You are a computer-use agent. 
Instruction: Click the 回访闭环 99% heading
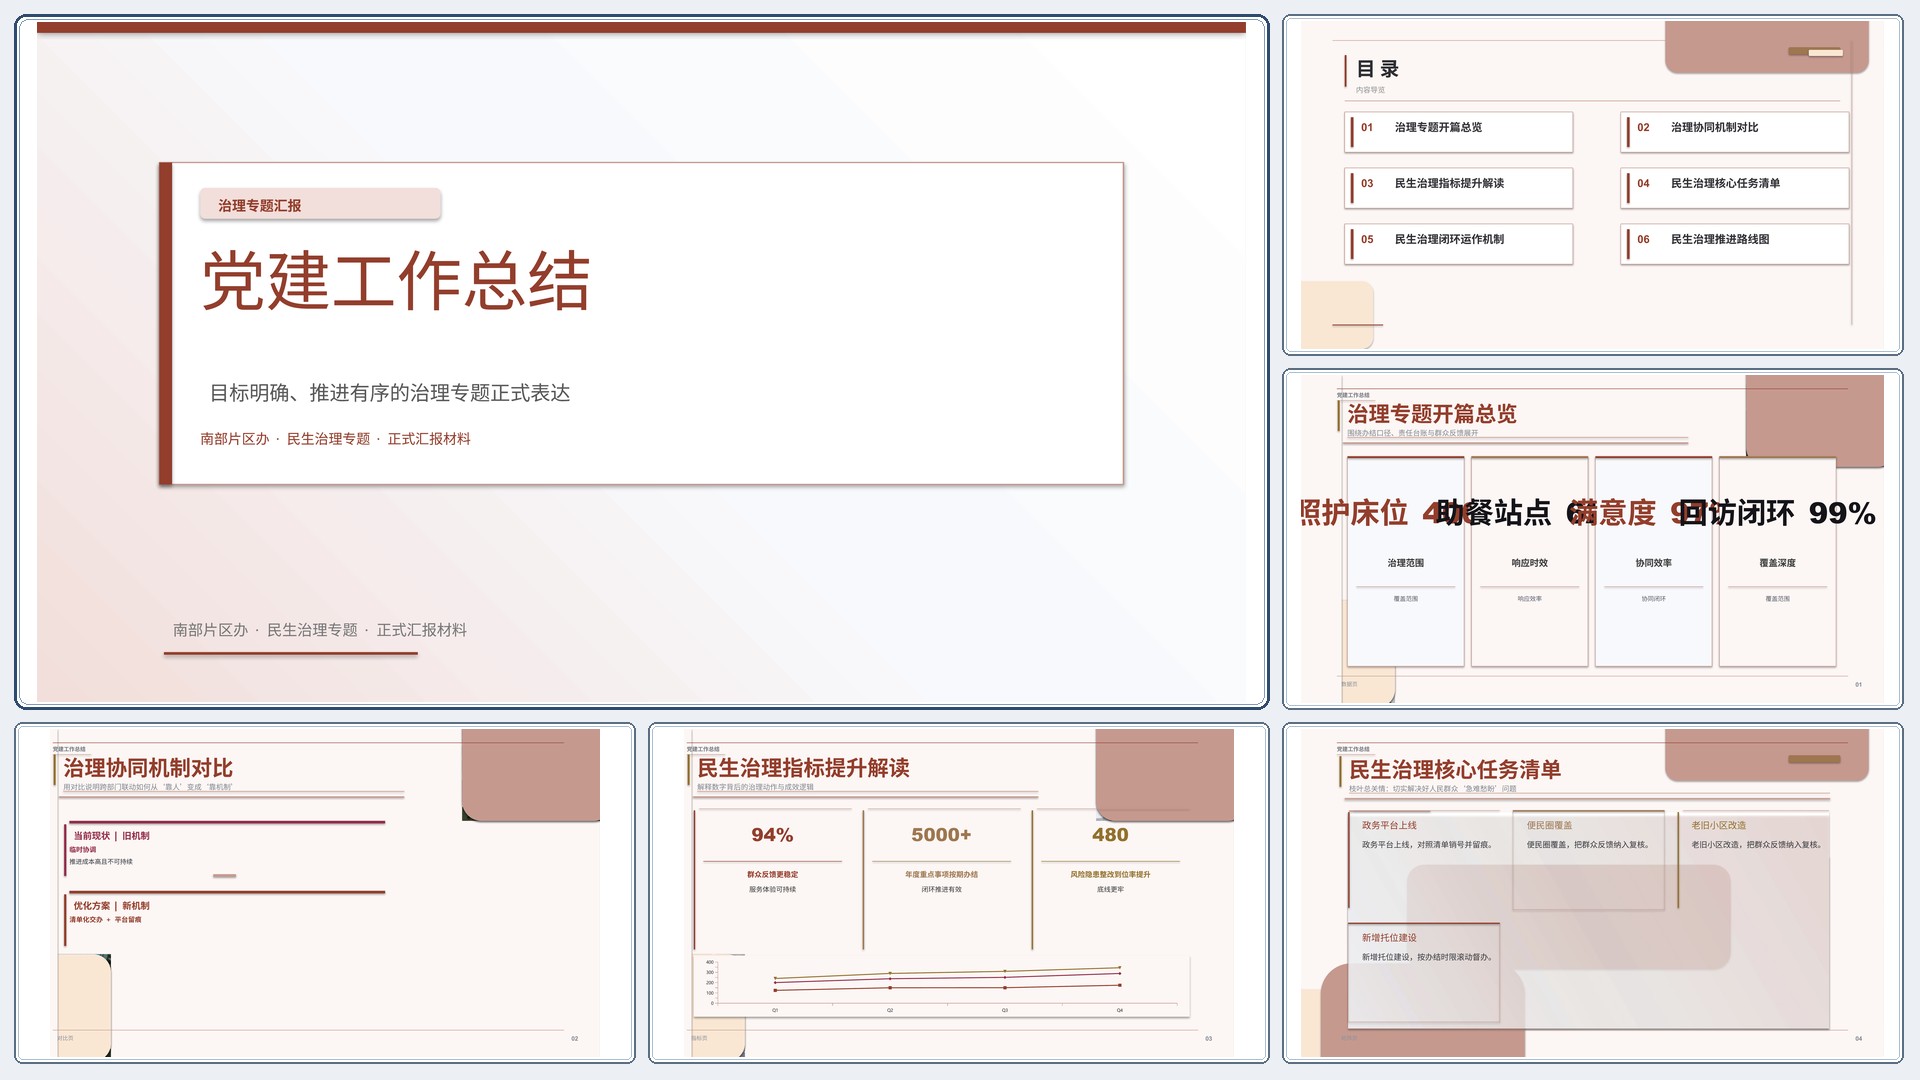coord(1777,513)
